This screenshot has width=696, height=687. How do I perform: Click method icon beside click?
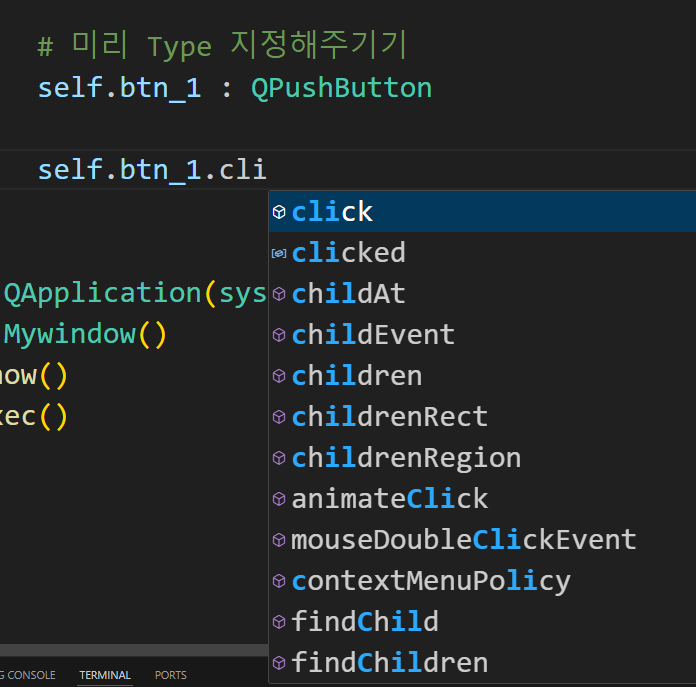(279, 212)
